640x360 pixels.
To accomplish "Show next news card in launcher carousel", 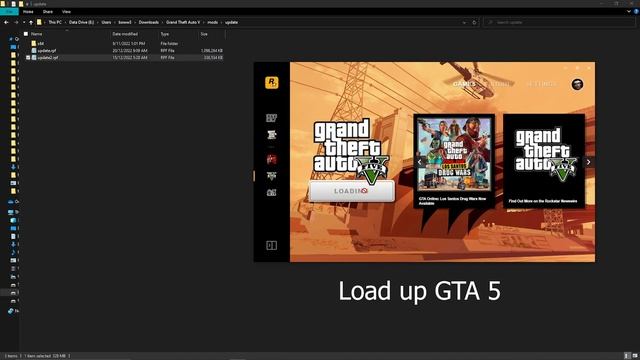I will point(589,162).
